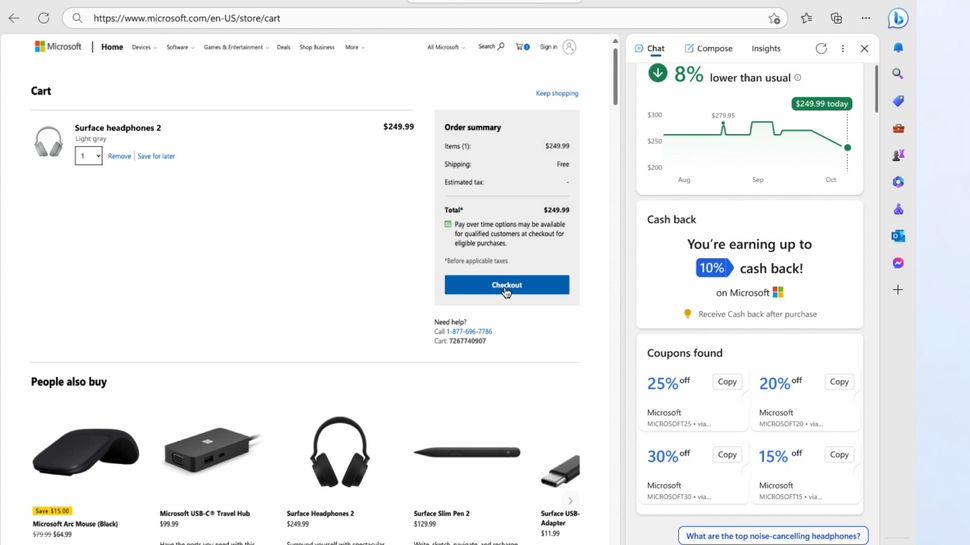This screenshot has height=545, width=970.
Task: Copy the 25% off coupon
Action: [x=727, y=382]
